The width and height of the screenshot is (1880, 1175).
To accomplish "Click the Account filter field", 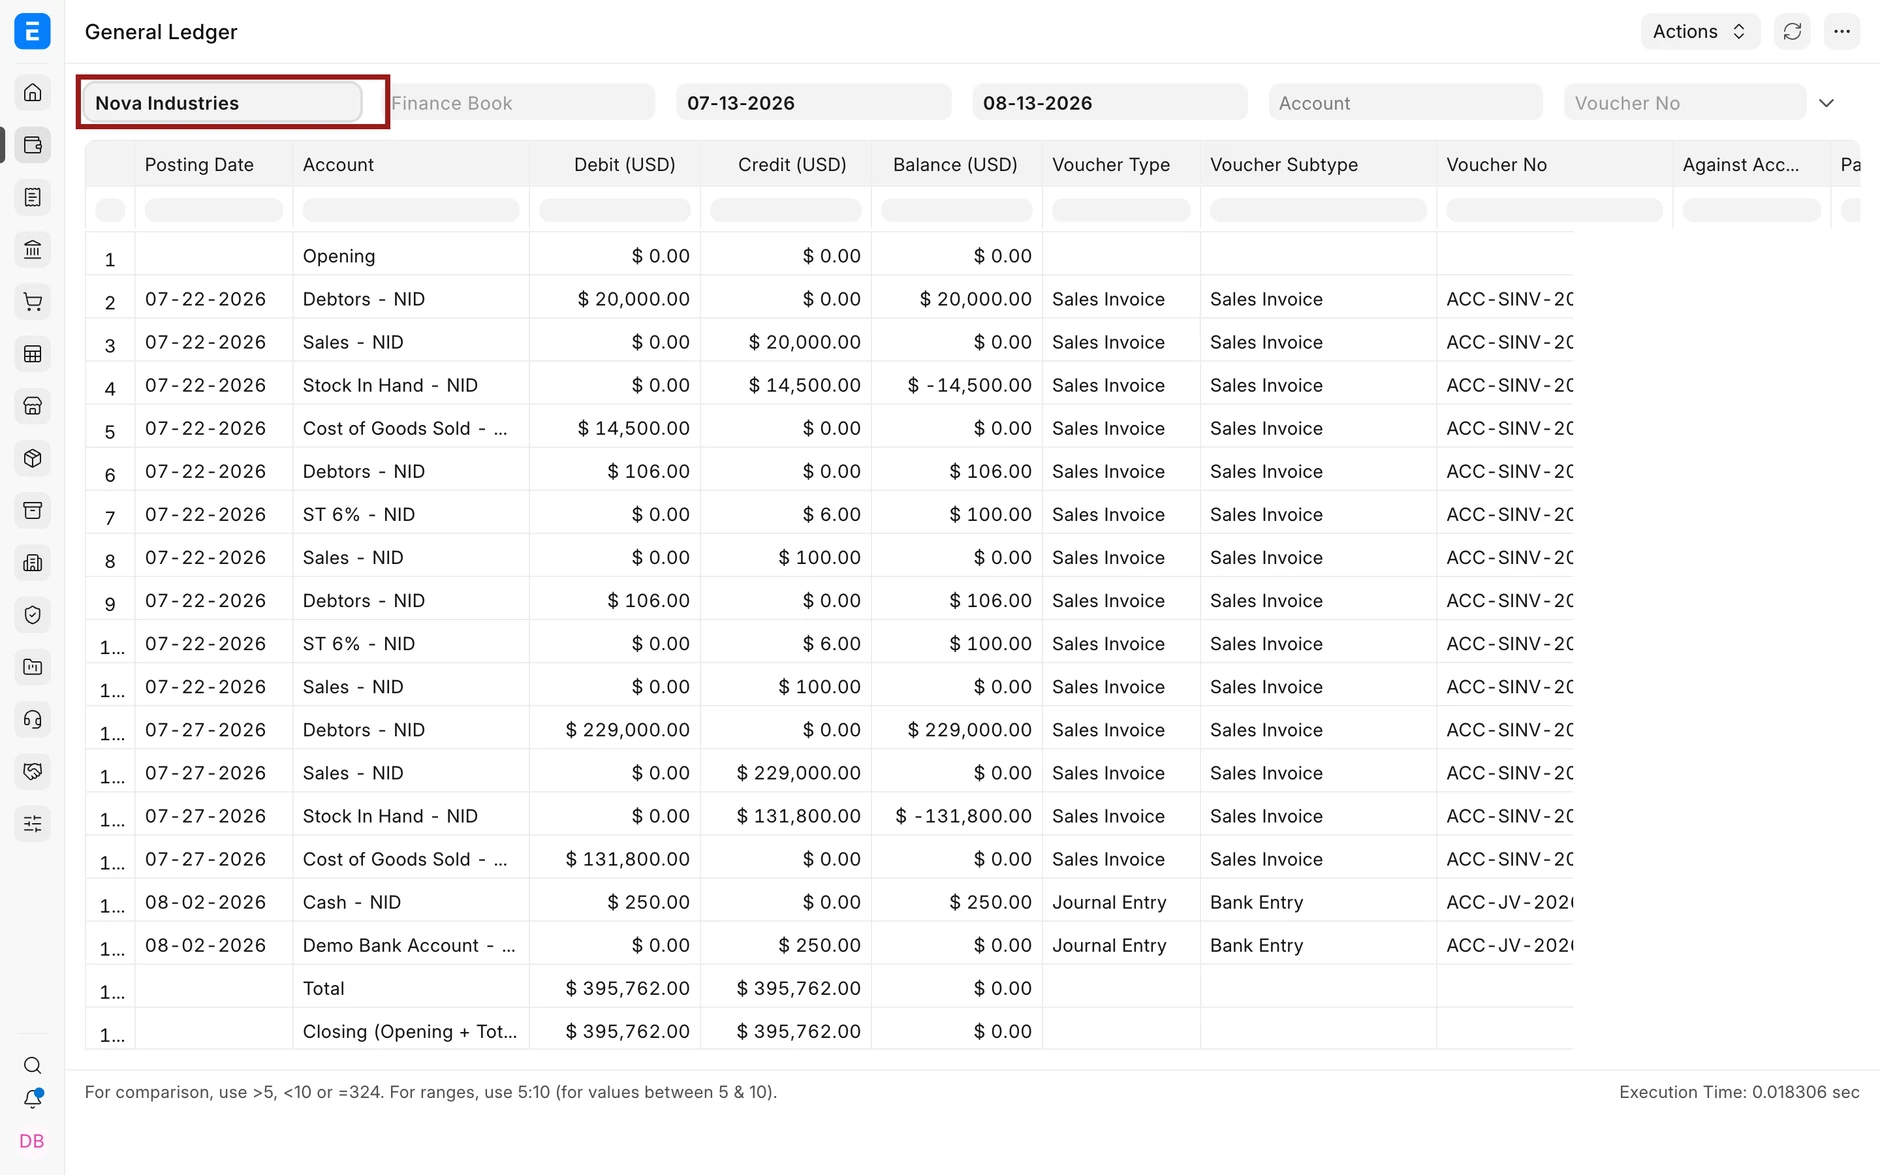I will point(1406,103).
